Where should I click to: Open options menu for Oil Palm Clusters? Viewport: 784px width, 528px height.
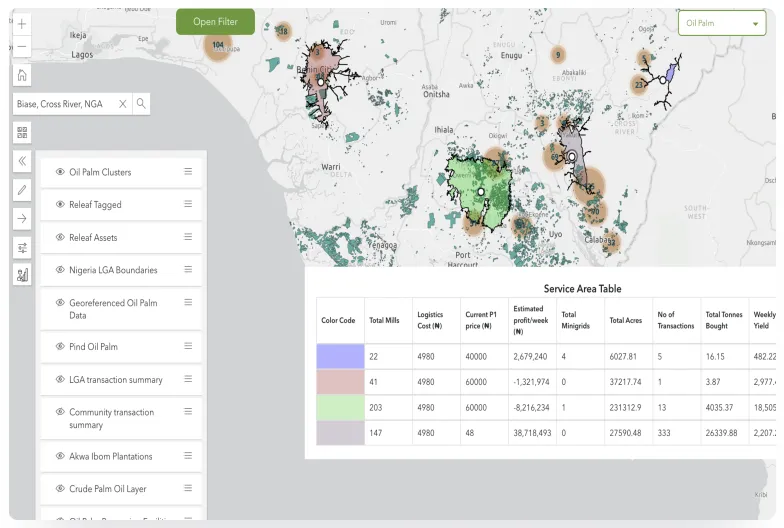188,171
